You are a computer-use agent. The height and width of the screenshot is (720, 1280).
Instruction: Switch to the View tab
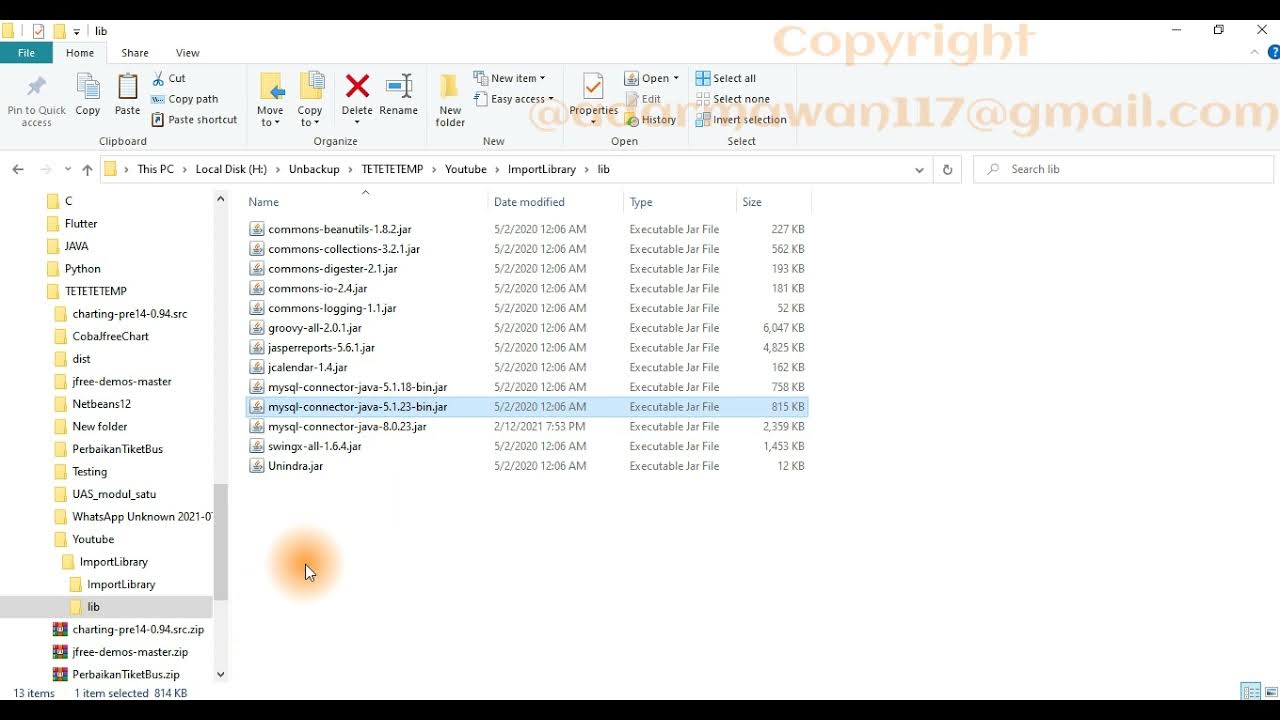pyautogui.click(x=188, y=53)
